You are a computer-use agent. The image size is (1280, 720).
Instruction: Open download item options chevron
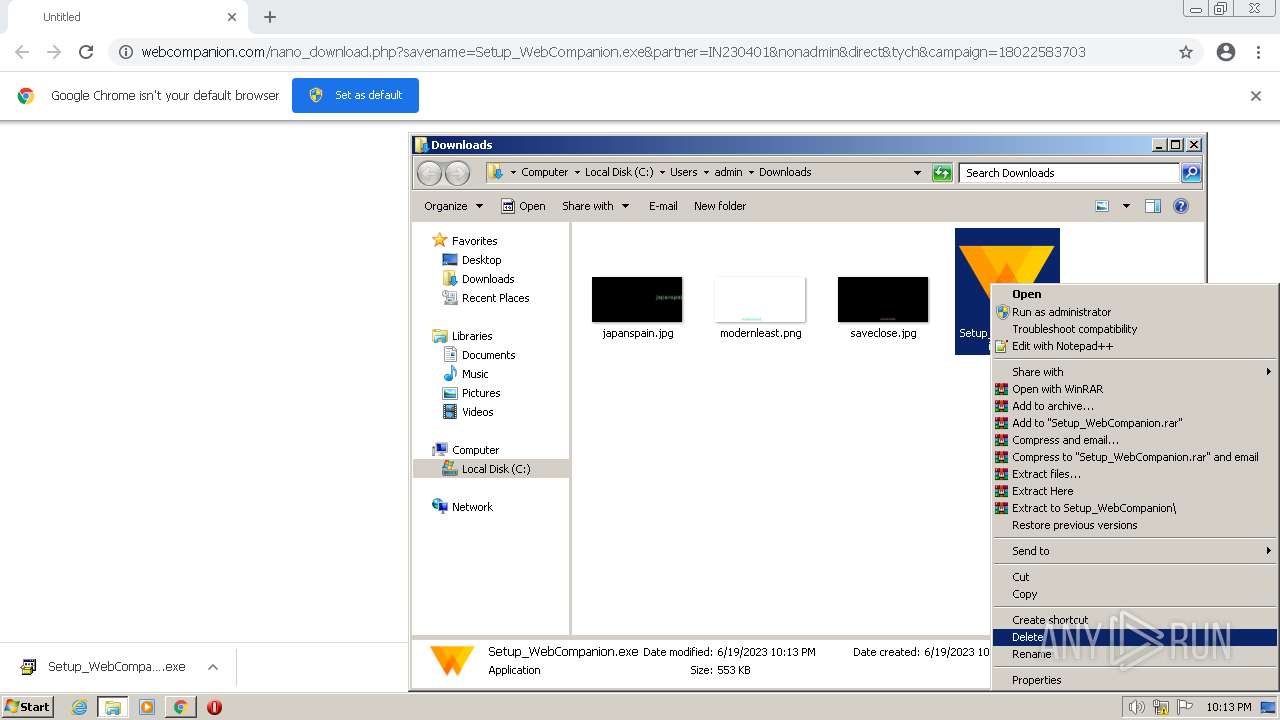[x=213, y=667]
